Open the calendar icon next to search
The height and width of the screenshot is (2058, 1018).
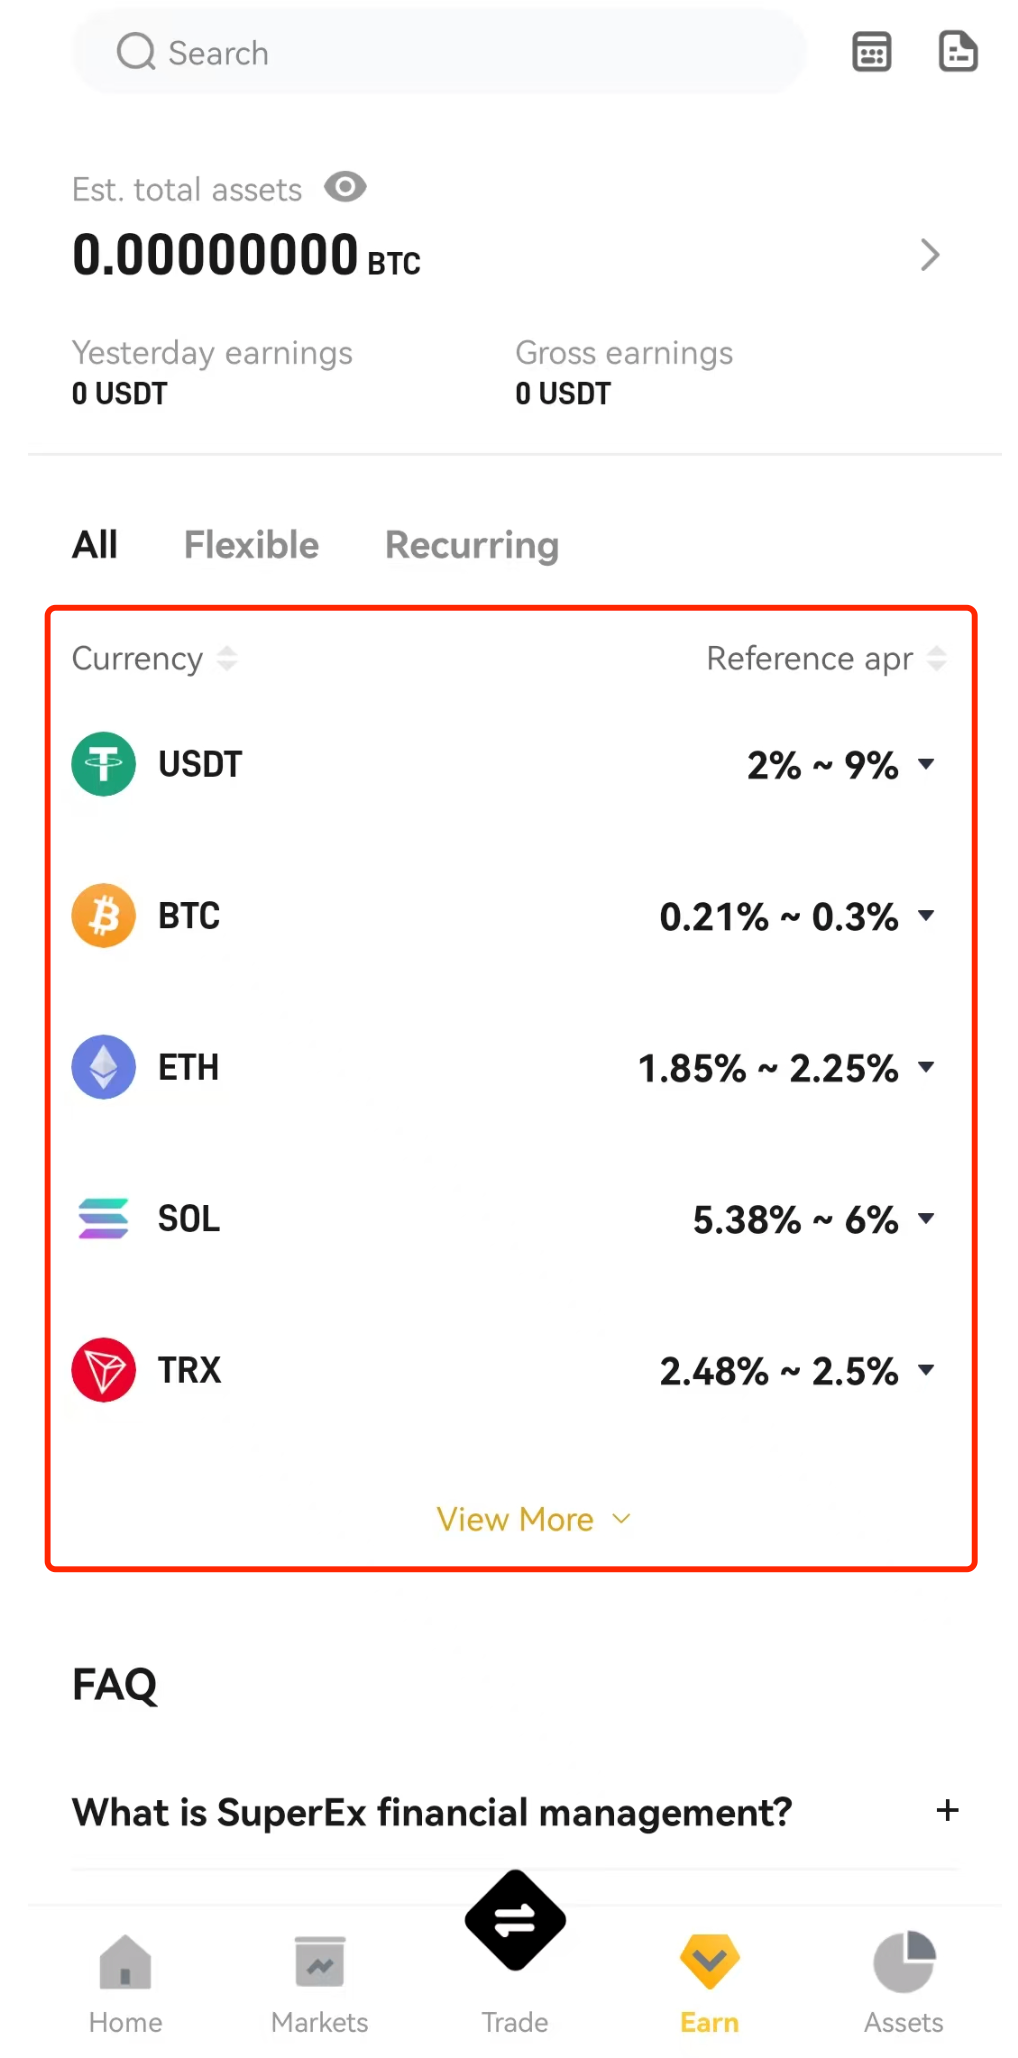point(871,52)
